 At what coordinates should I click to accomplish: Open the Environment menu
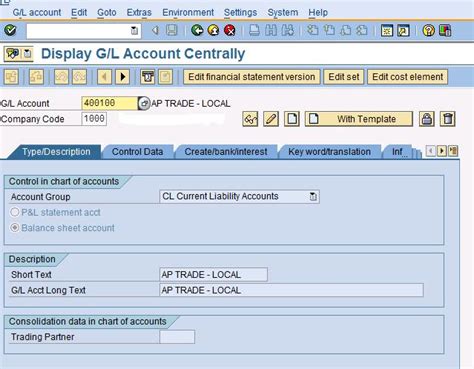(188, 13)
